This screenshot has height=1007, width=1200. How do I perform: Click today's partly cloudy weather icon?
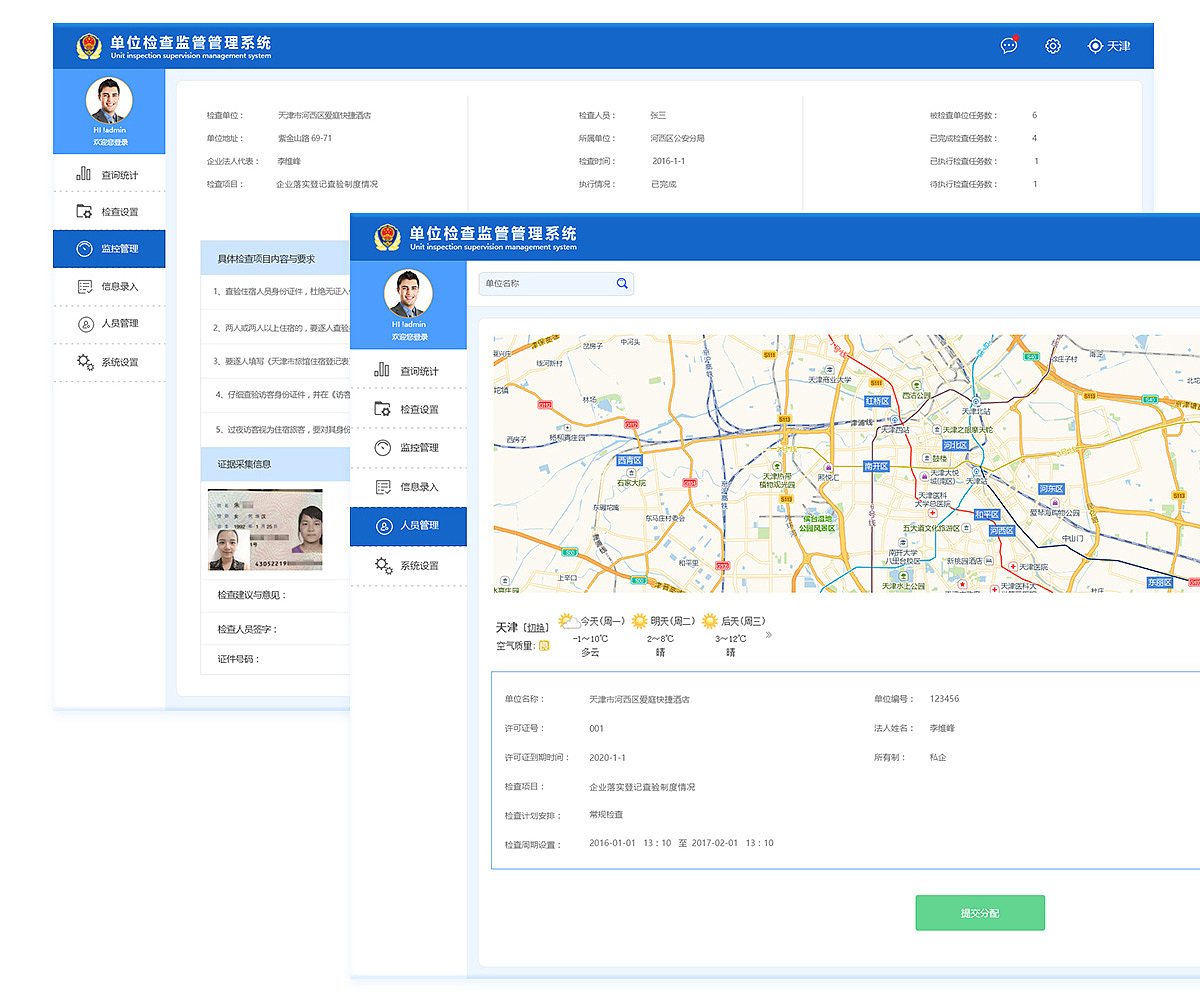pyautogui.click(x=568, y=621)
